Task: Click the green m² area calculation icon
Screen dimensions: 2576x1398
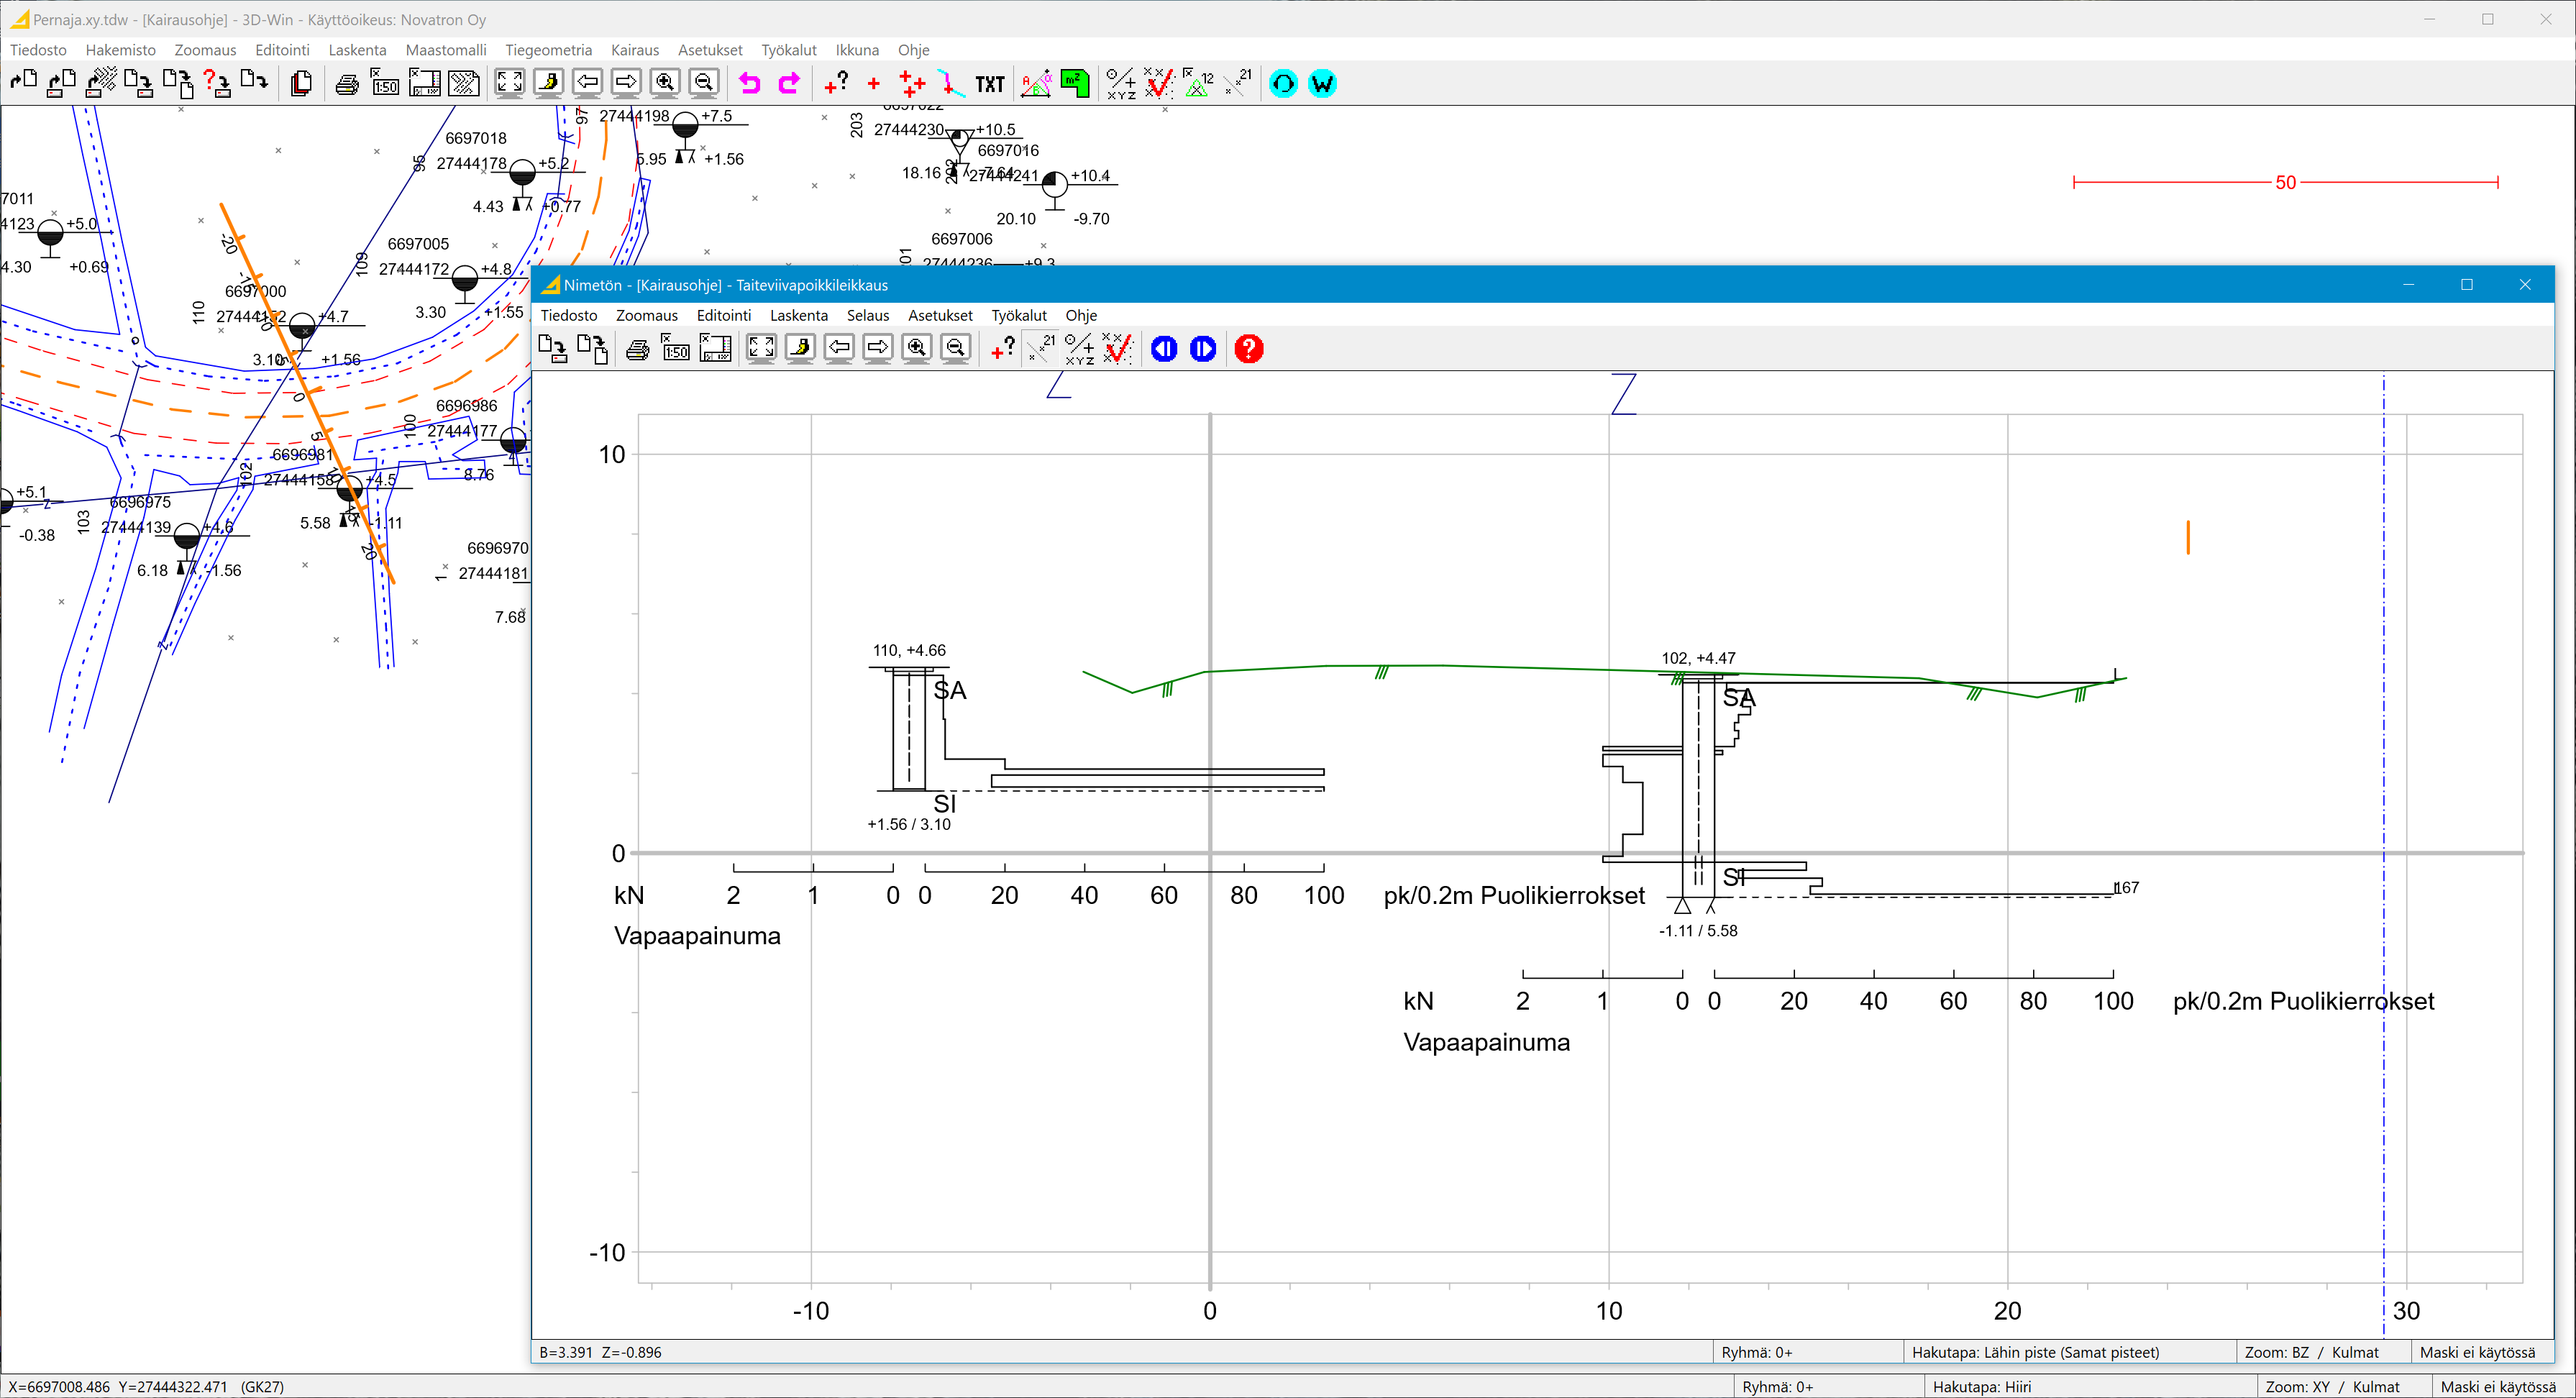Action: 1075,83
